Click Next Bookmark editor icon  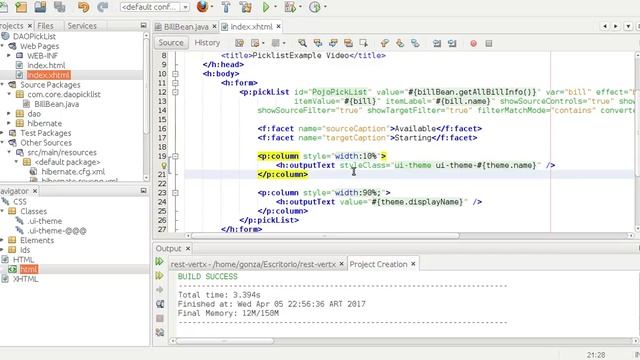coord(400,43)
